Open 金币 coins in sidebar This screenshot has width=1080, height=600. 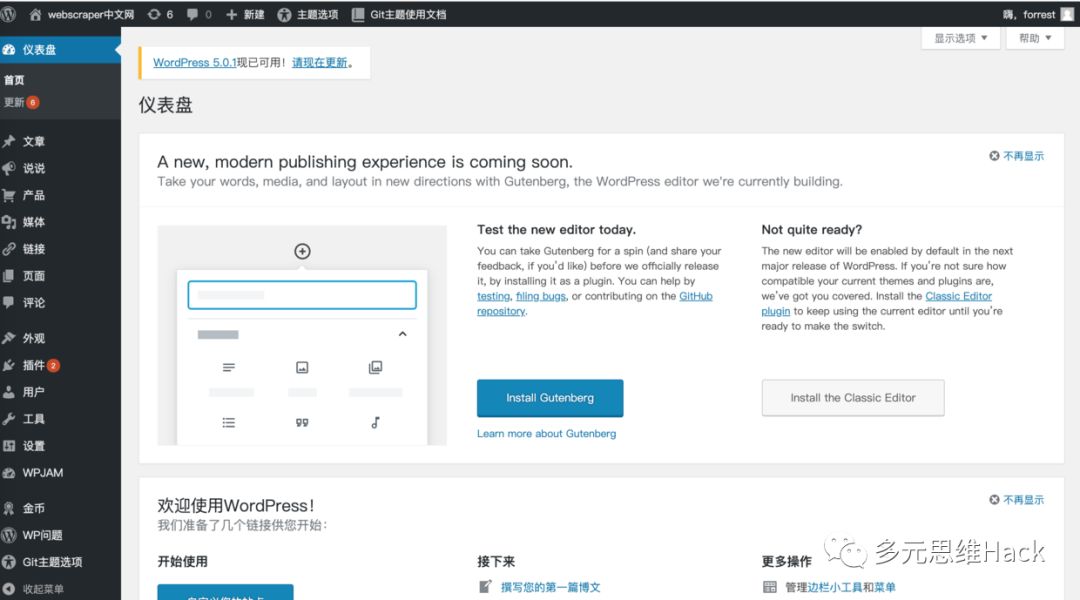tap(60, 508)
